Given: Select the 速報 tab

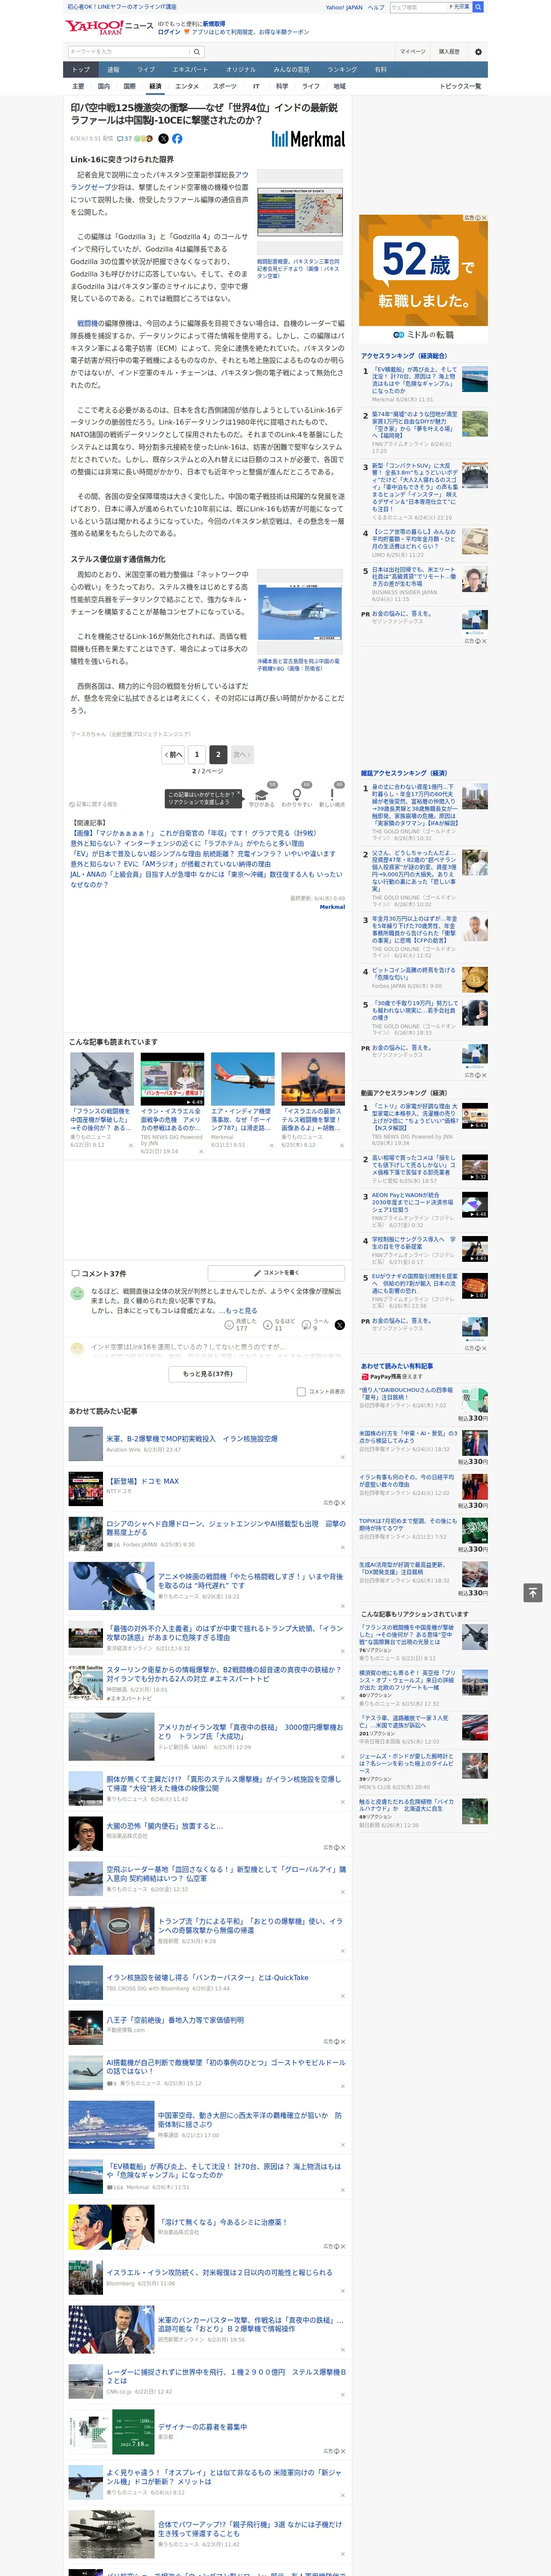Looking at the screenshot, I should pyautogui.click(x=113, y=70).
